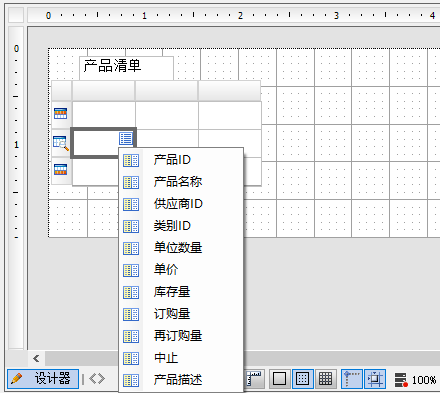Pick the 单价 field from the list
The width and height of the screenshot is (440, 393).
(x=181, y=270)
